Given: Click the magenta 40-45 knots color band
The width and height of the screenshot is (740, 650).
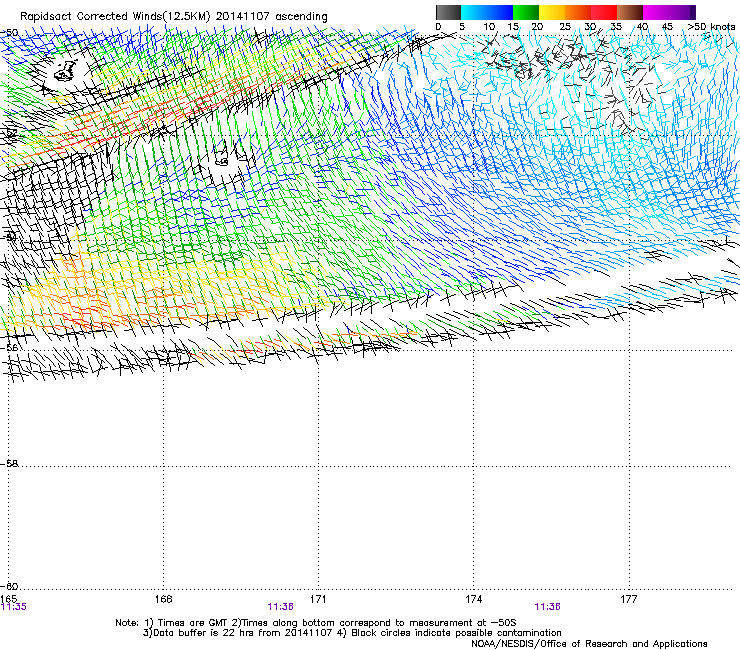Looking at the screenshot, I should [x=656, y=12].
